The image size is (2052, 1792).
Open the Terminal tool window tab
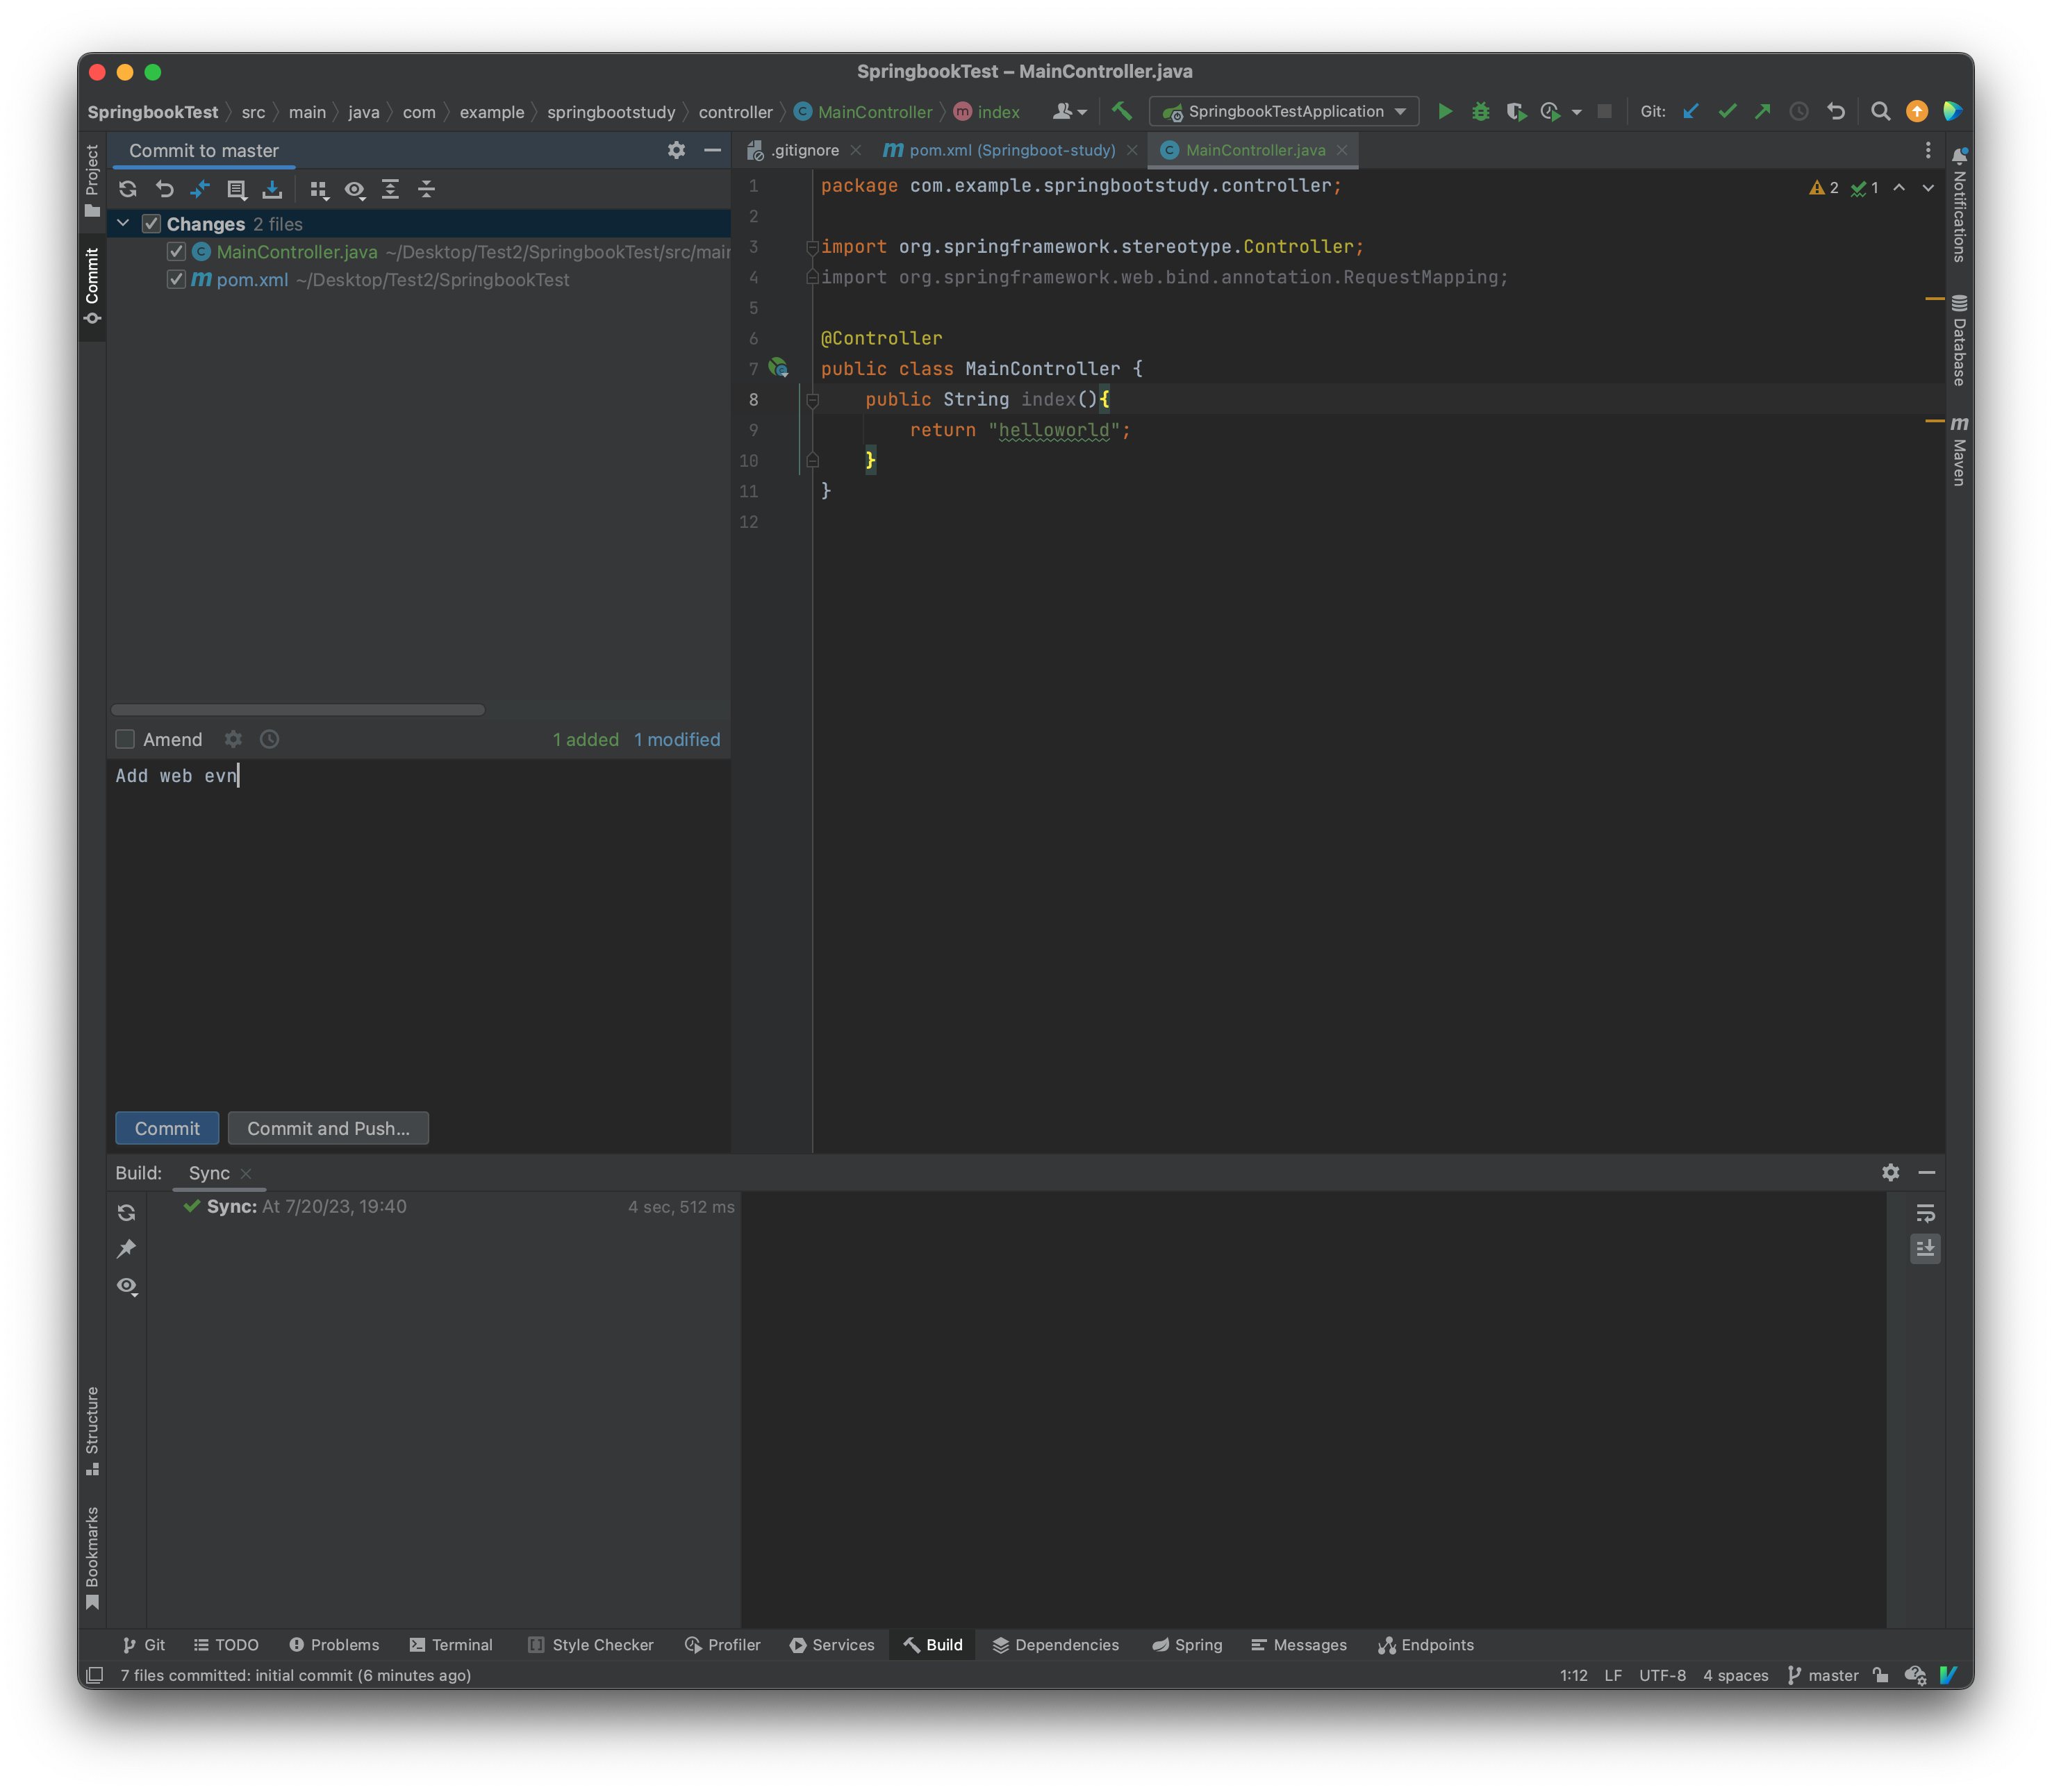click(x=451, y=1645)
